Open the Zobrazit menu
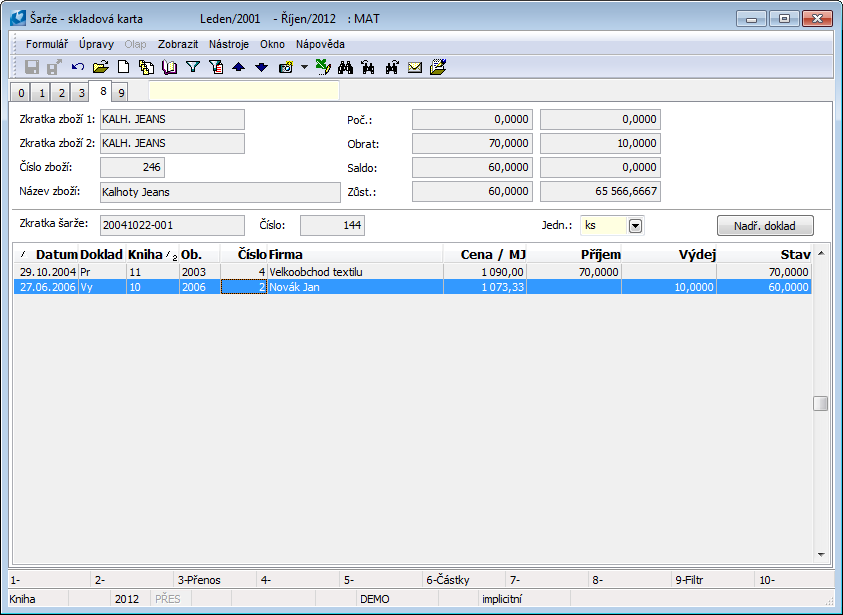This screenshot has width=843, height=615. pos(178,44)
